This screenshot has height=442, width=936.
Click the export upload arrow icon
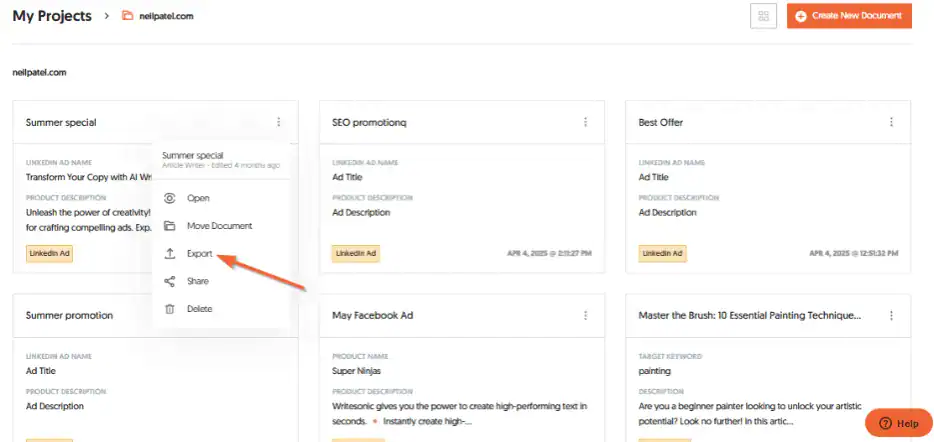coord(169,254)
